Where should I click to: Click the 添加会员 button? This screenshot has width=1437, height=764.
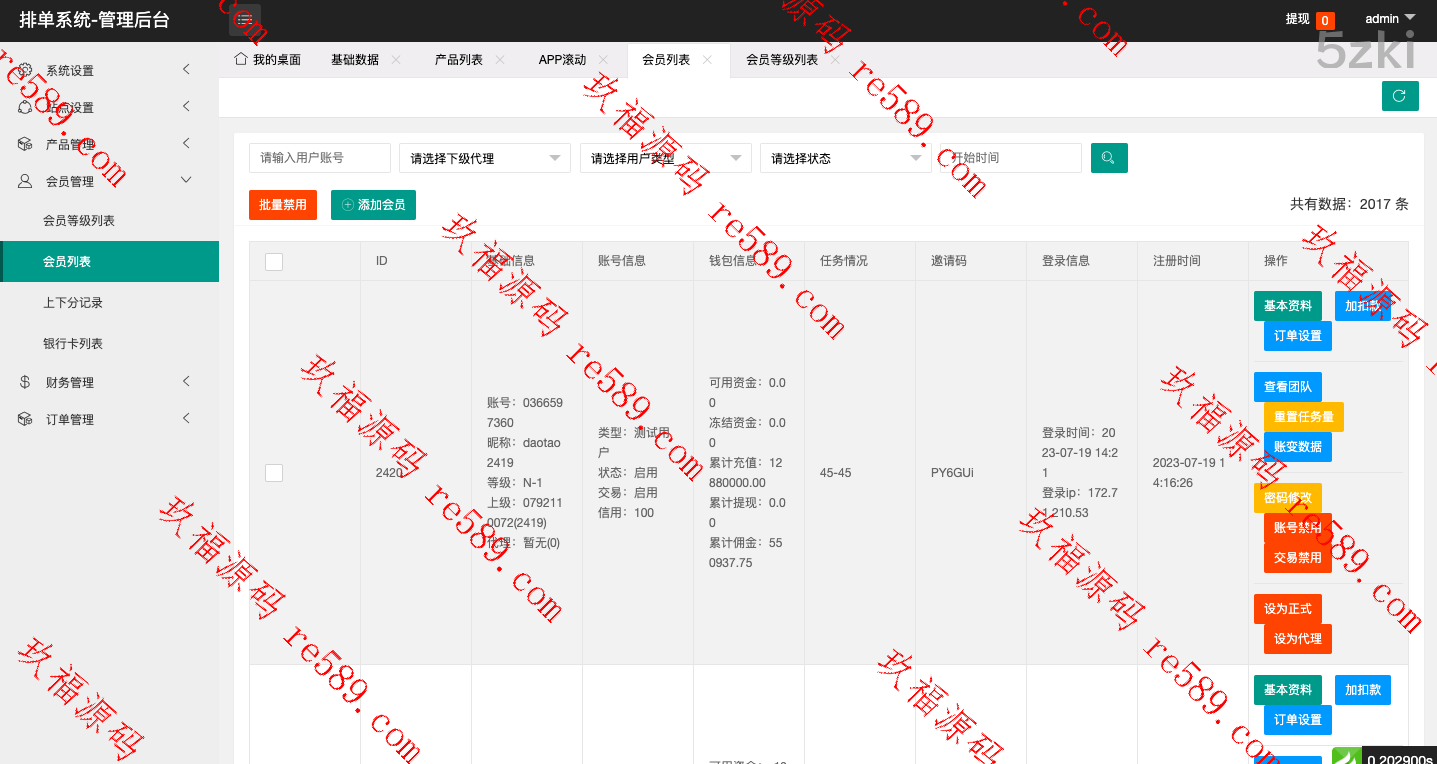[x=373, y=204]
